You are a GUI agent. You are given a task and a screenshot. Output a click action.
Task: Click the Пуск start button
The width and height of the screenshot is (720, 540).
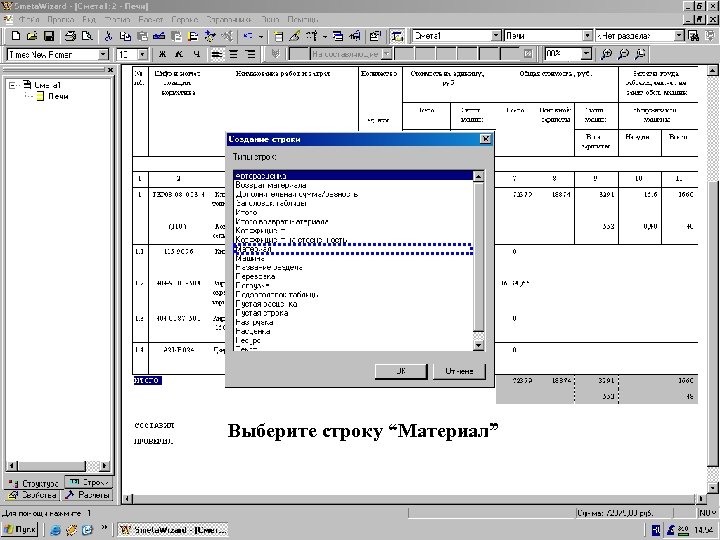click(20, 529)
